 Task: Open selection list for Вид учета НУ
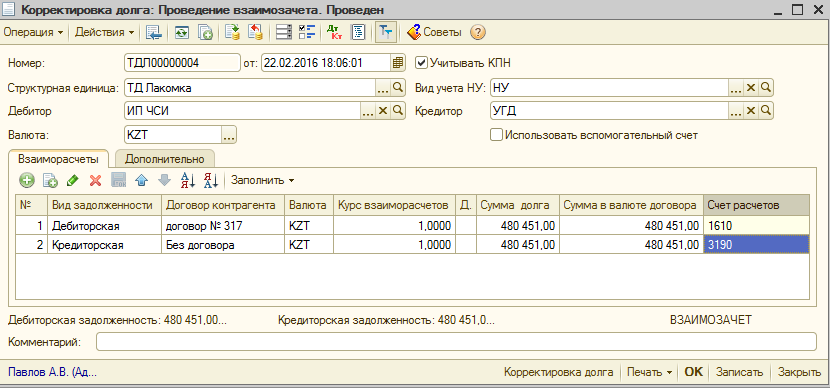(736, 88)
